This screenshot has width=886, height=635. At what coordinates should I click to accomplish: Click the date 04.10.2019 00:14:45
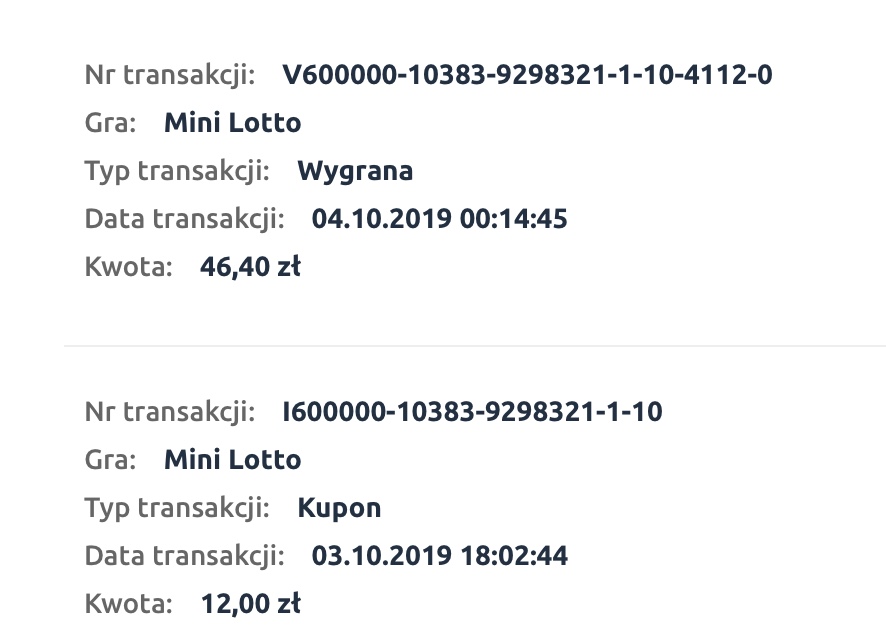(440, 219)
